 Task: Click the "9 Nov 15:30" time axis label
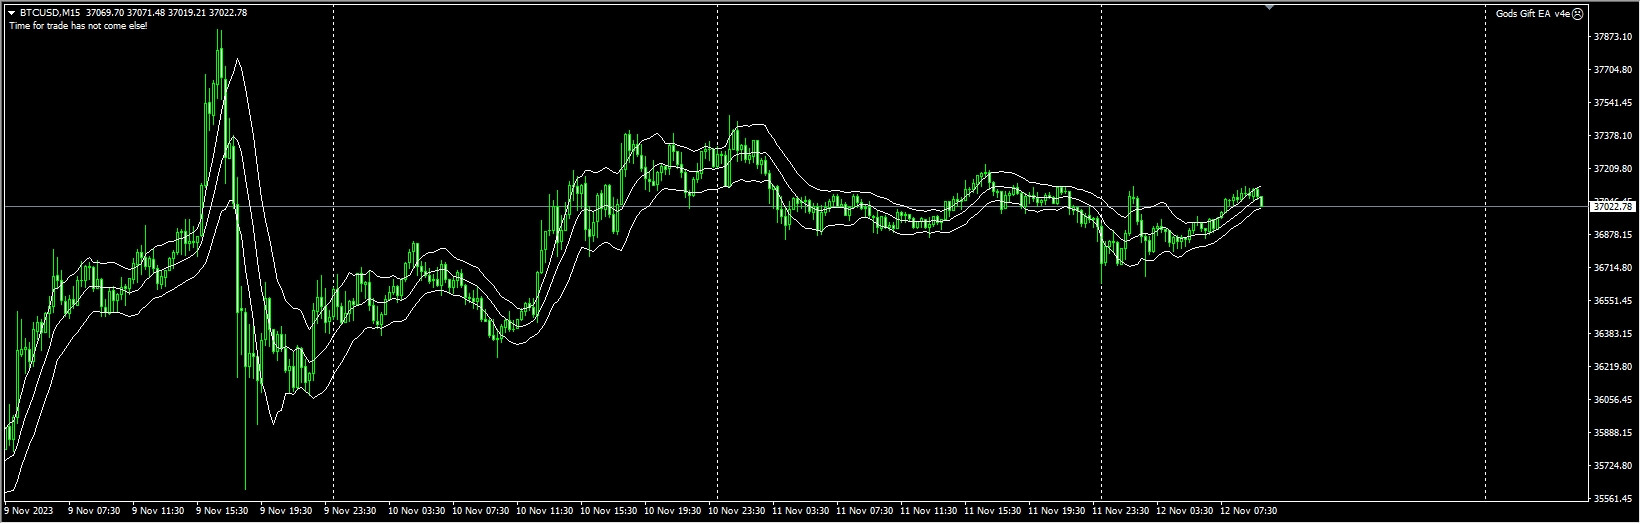[222, 511]
